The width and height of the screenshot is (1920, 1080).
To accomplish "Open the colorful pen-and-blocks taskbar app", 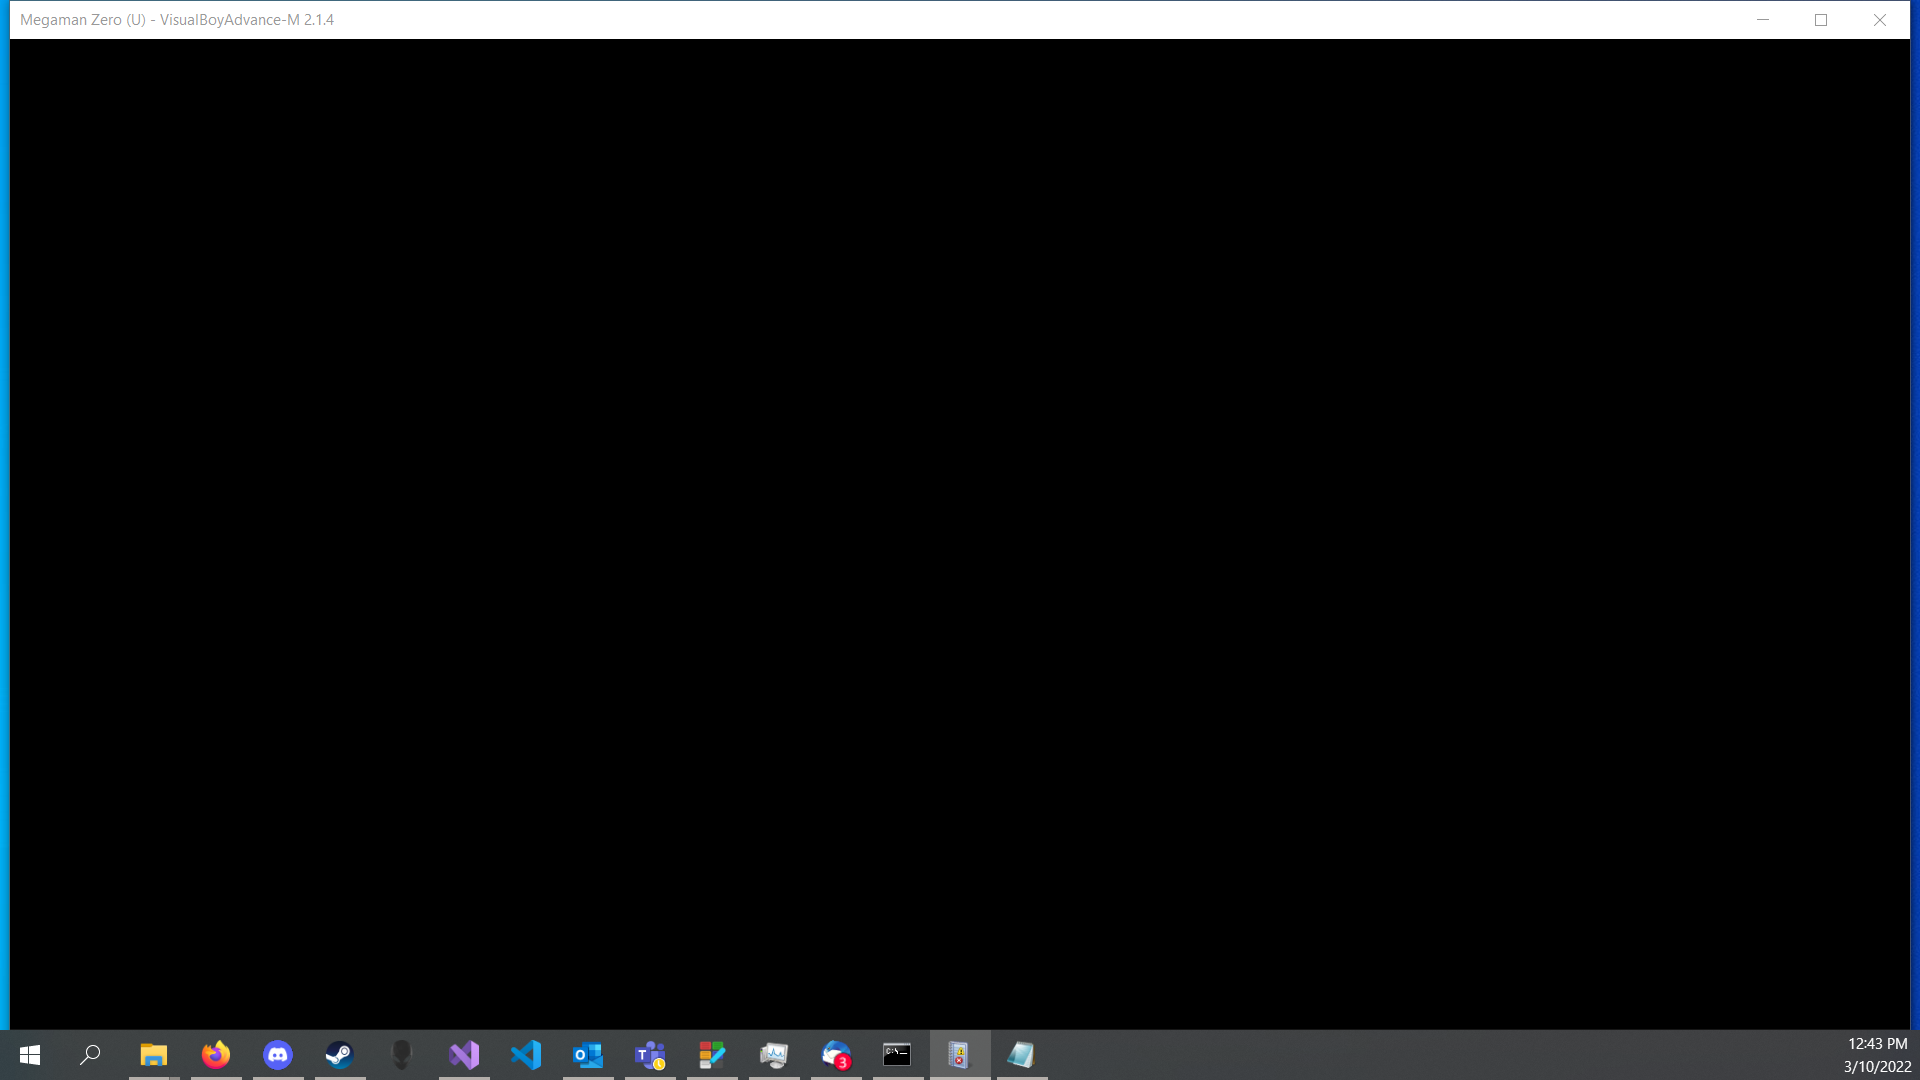I will click(x=712, y=1055).
